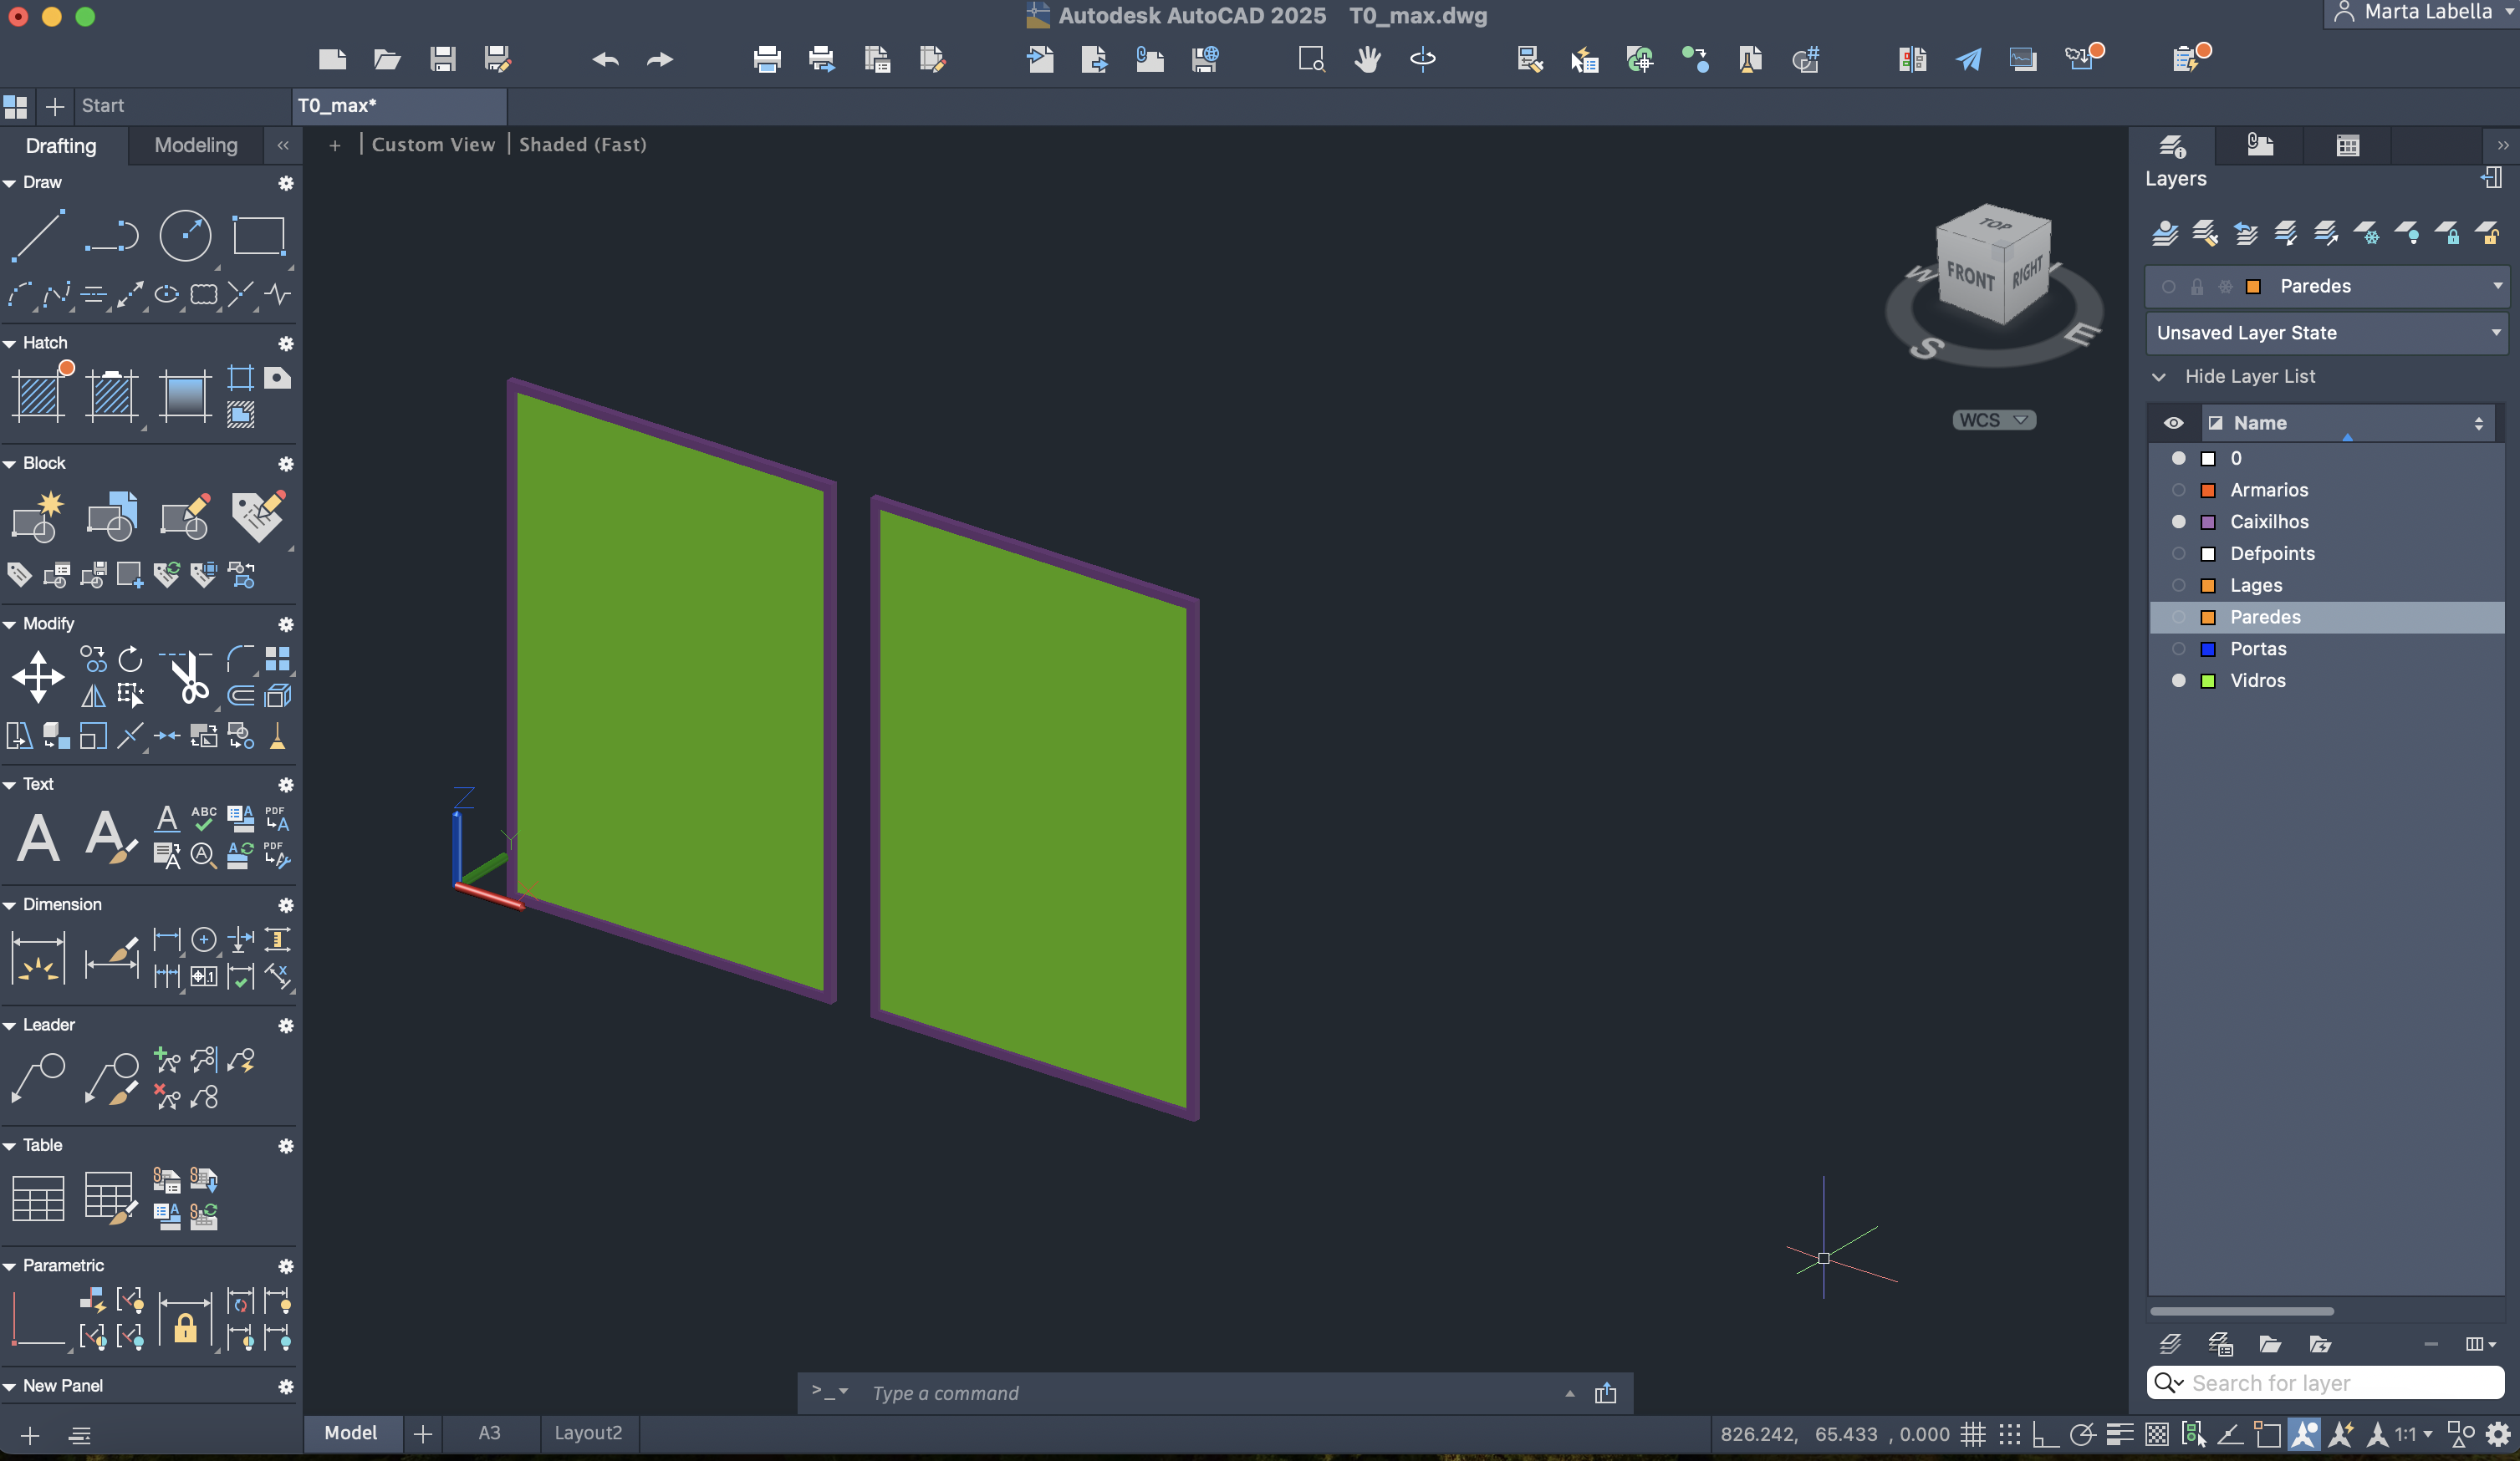Choose the Move tool in Modify panel
The width and height of the screenshot is (2520, 1461).
coord(38,677)
